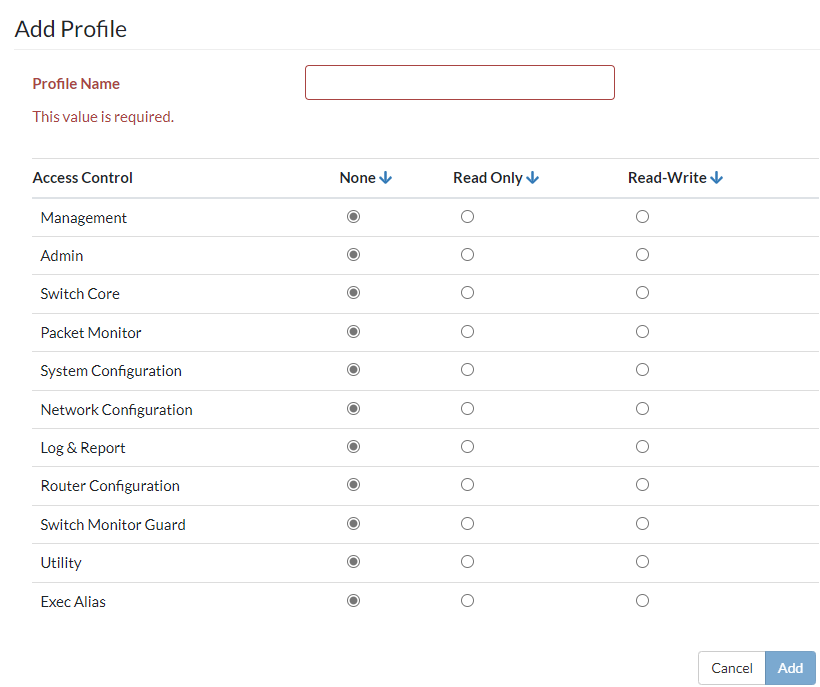Select Read-Write access for Log & Report
Image resolution: width=820 pixels, height=687 pixels.
click(x=642, y=446)
